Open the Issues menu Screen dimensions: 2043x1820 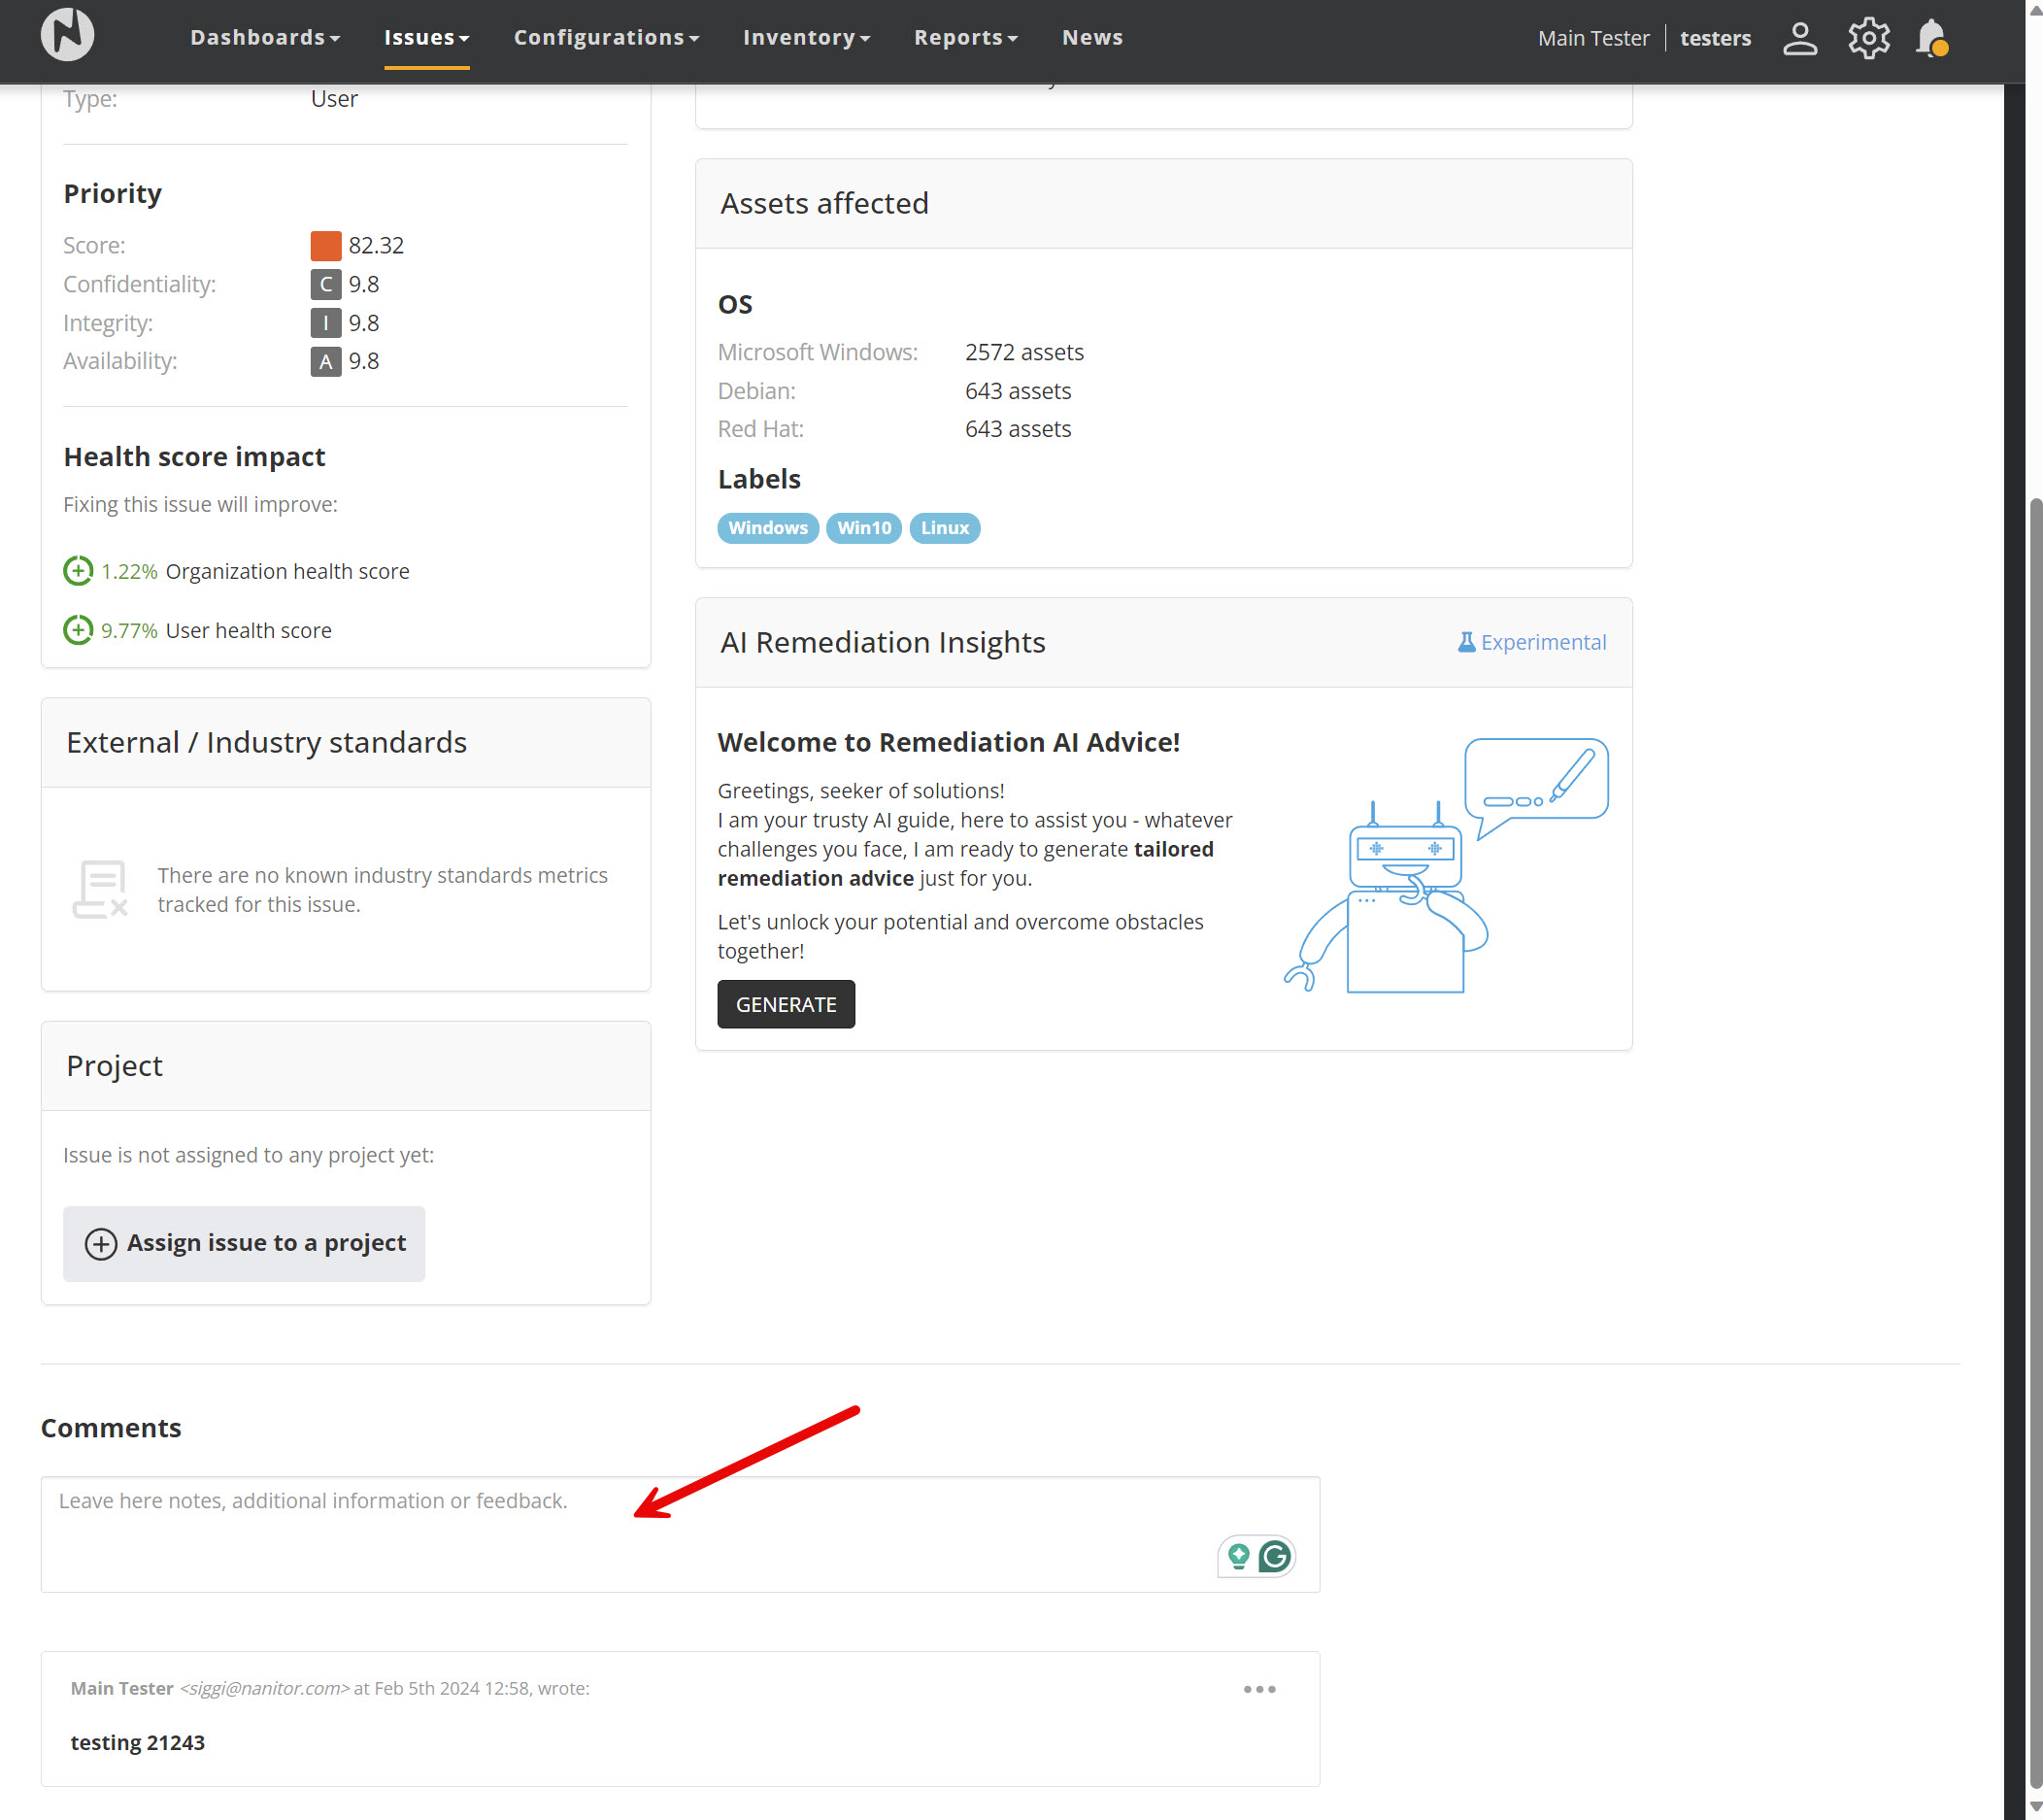[426, 38]
